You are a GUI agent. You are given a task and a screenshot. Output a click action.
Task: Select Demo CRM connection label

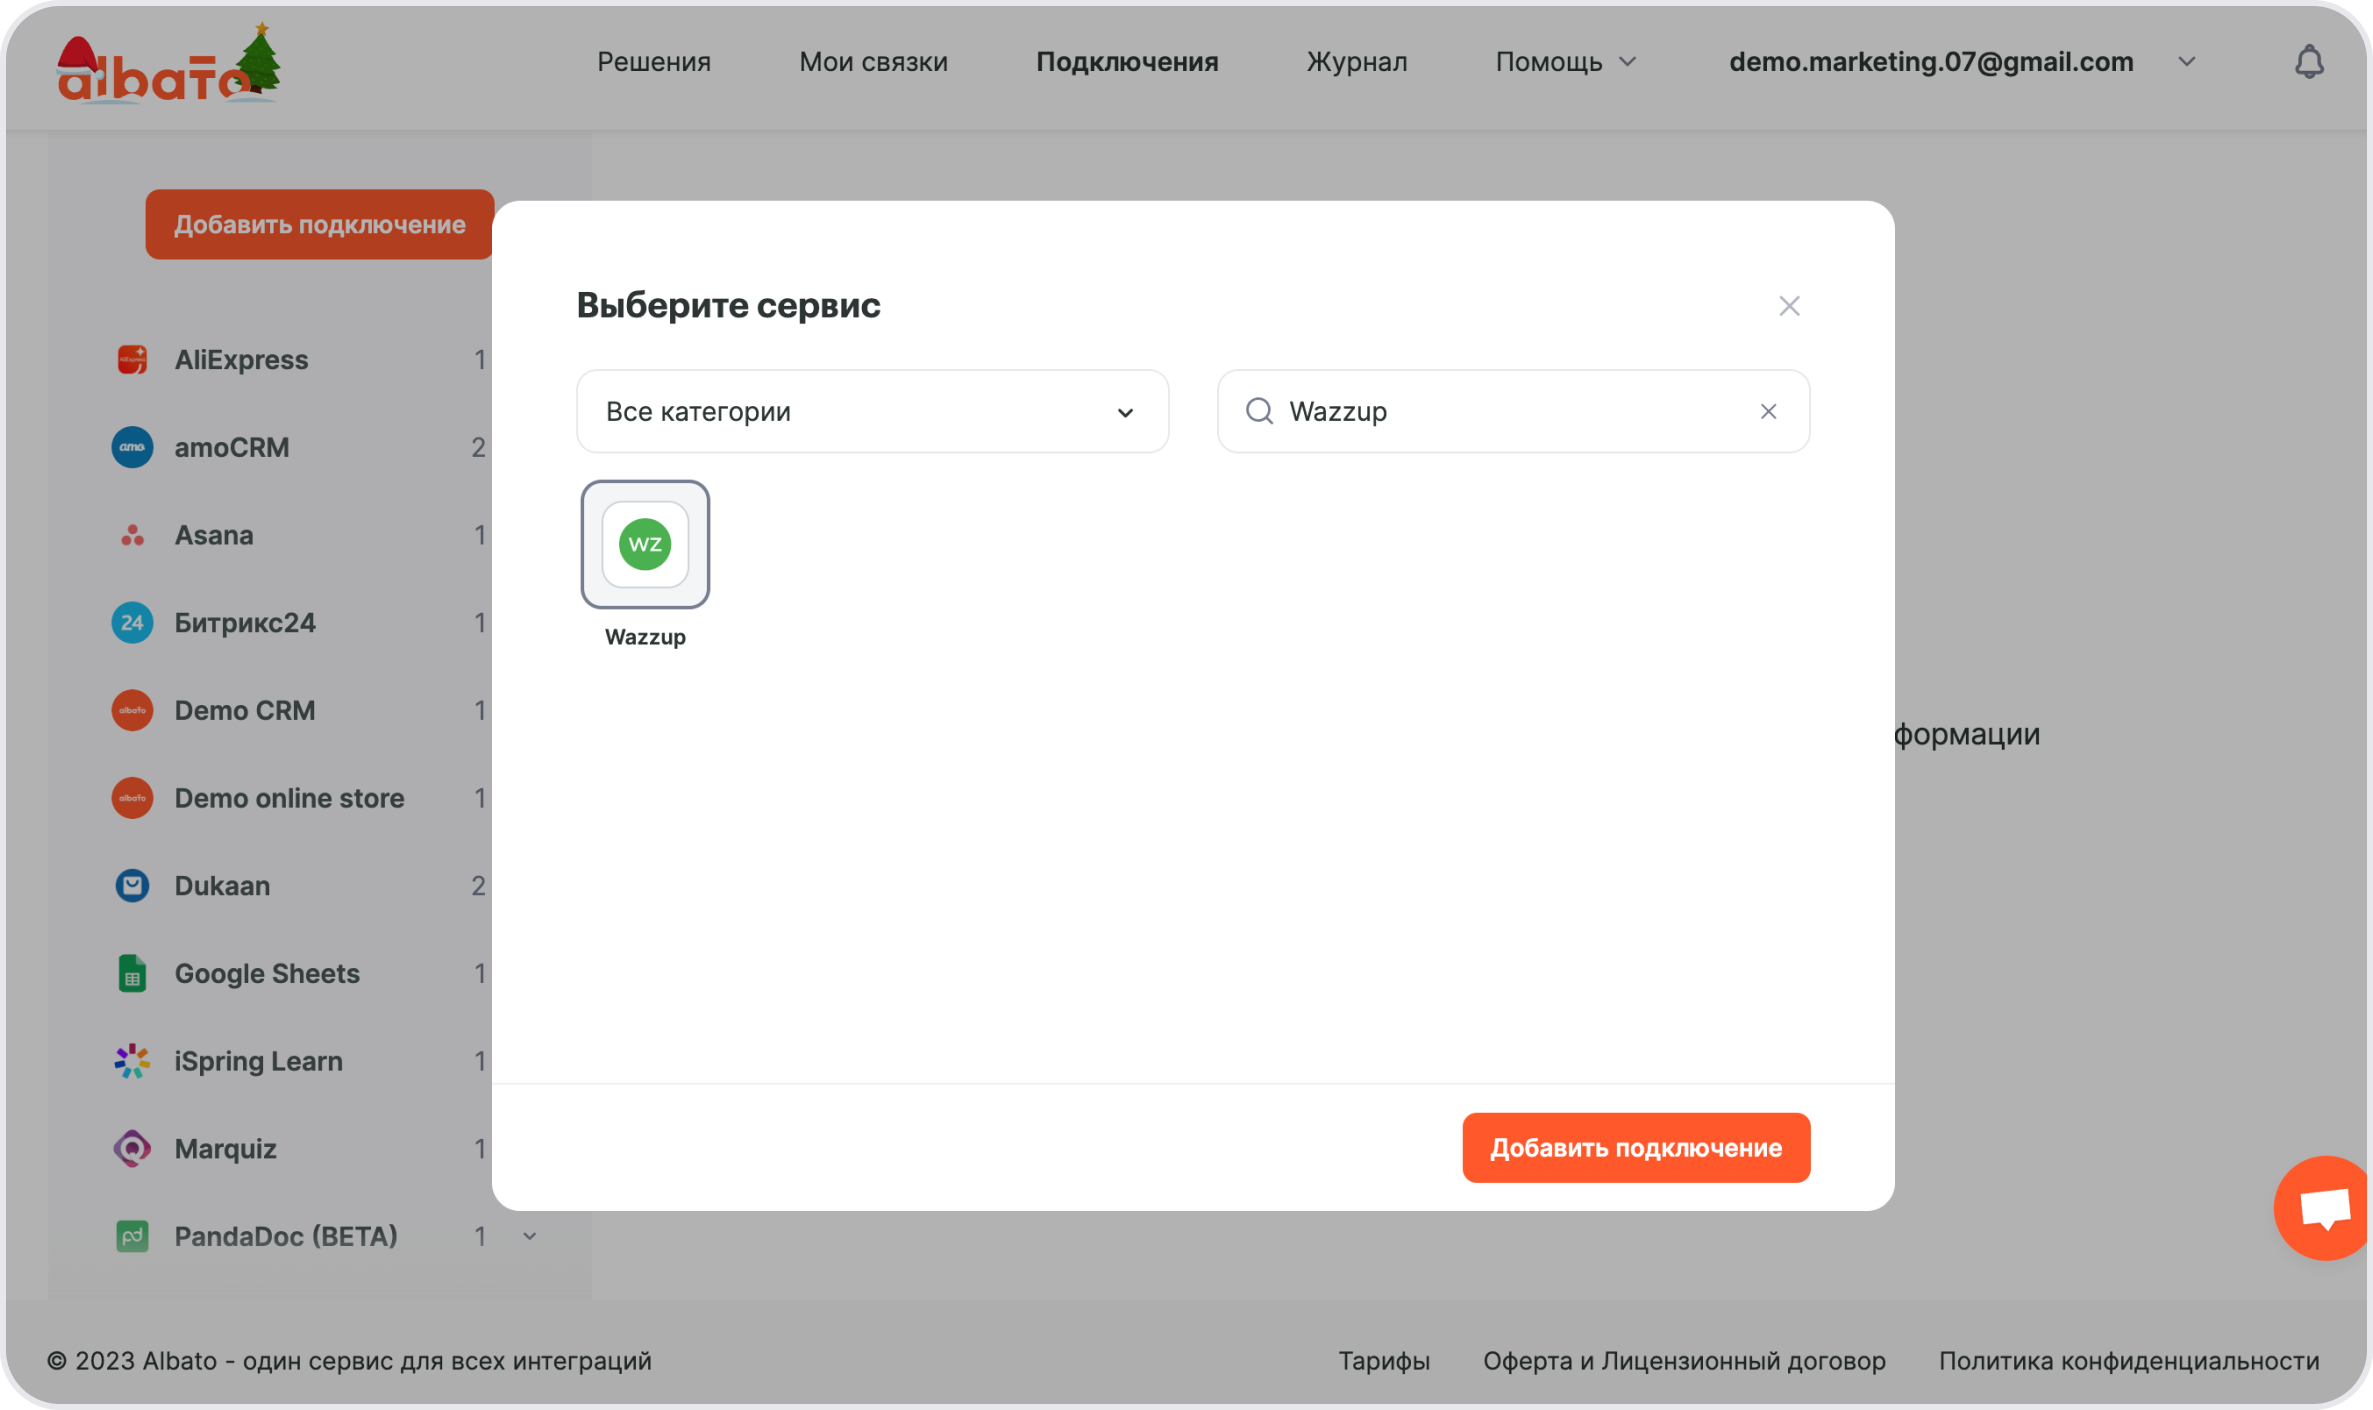click(245, 710)
